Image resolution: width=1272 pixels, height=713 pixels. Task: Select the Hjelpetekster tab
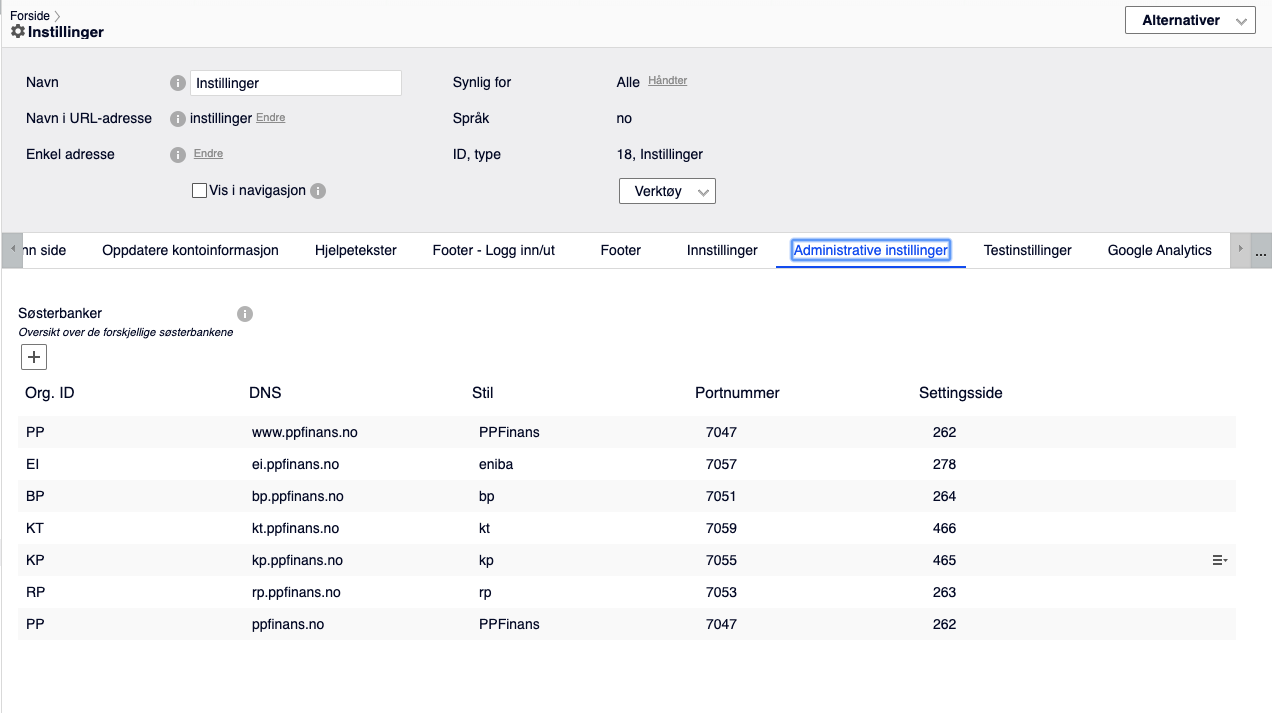pos(355,250)
